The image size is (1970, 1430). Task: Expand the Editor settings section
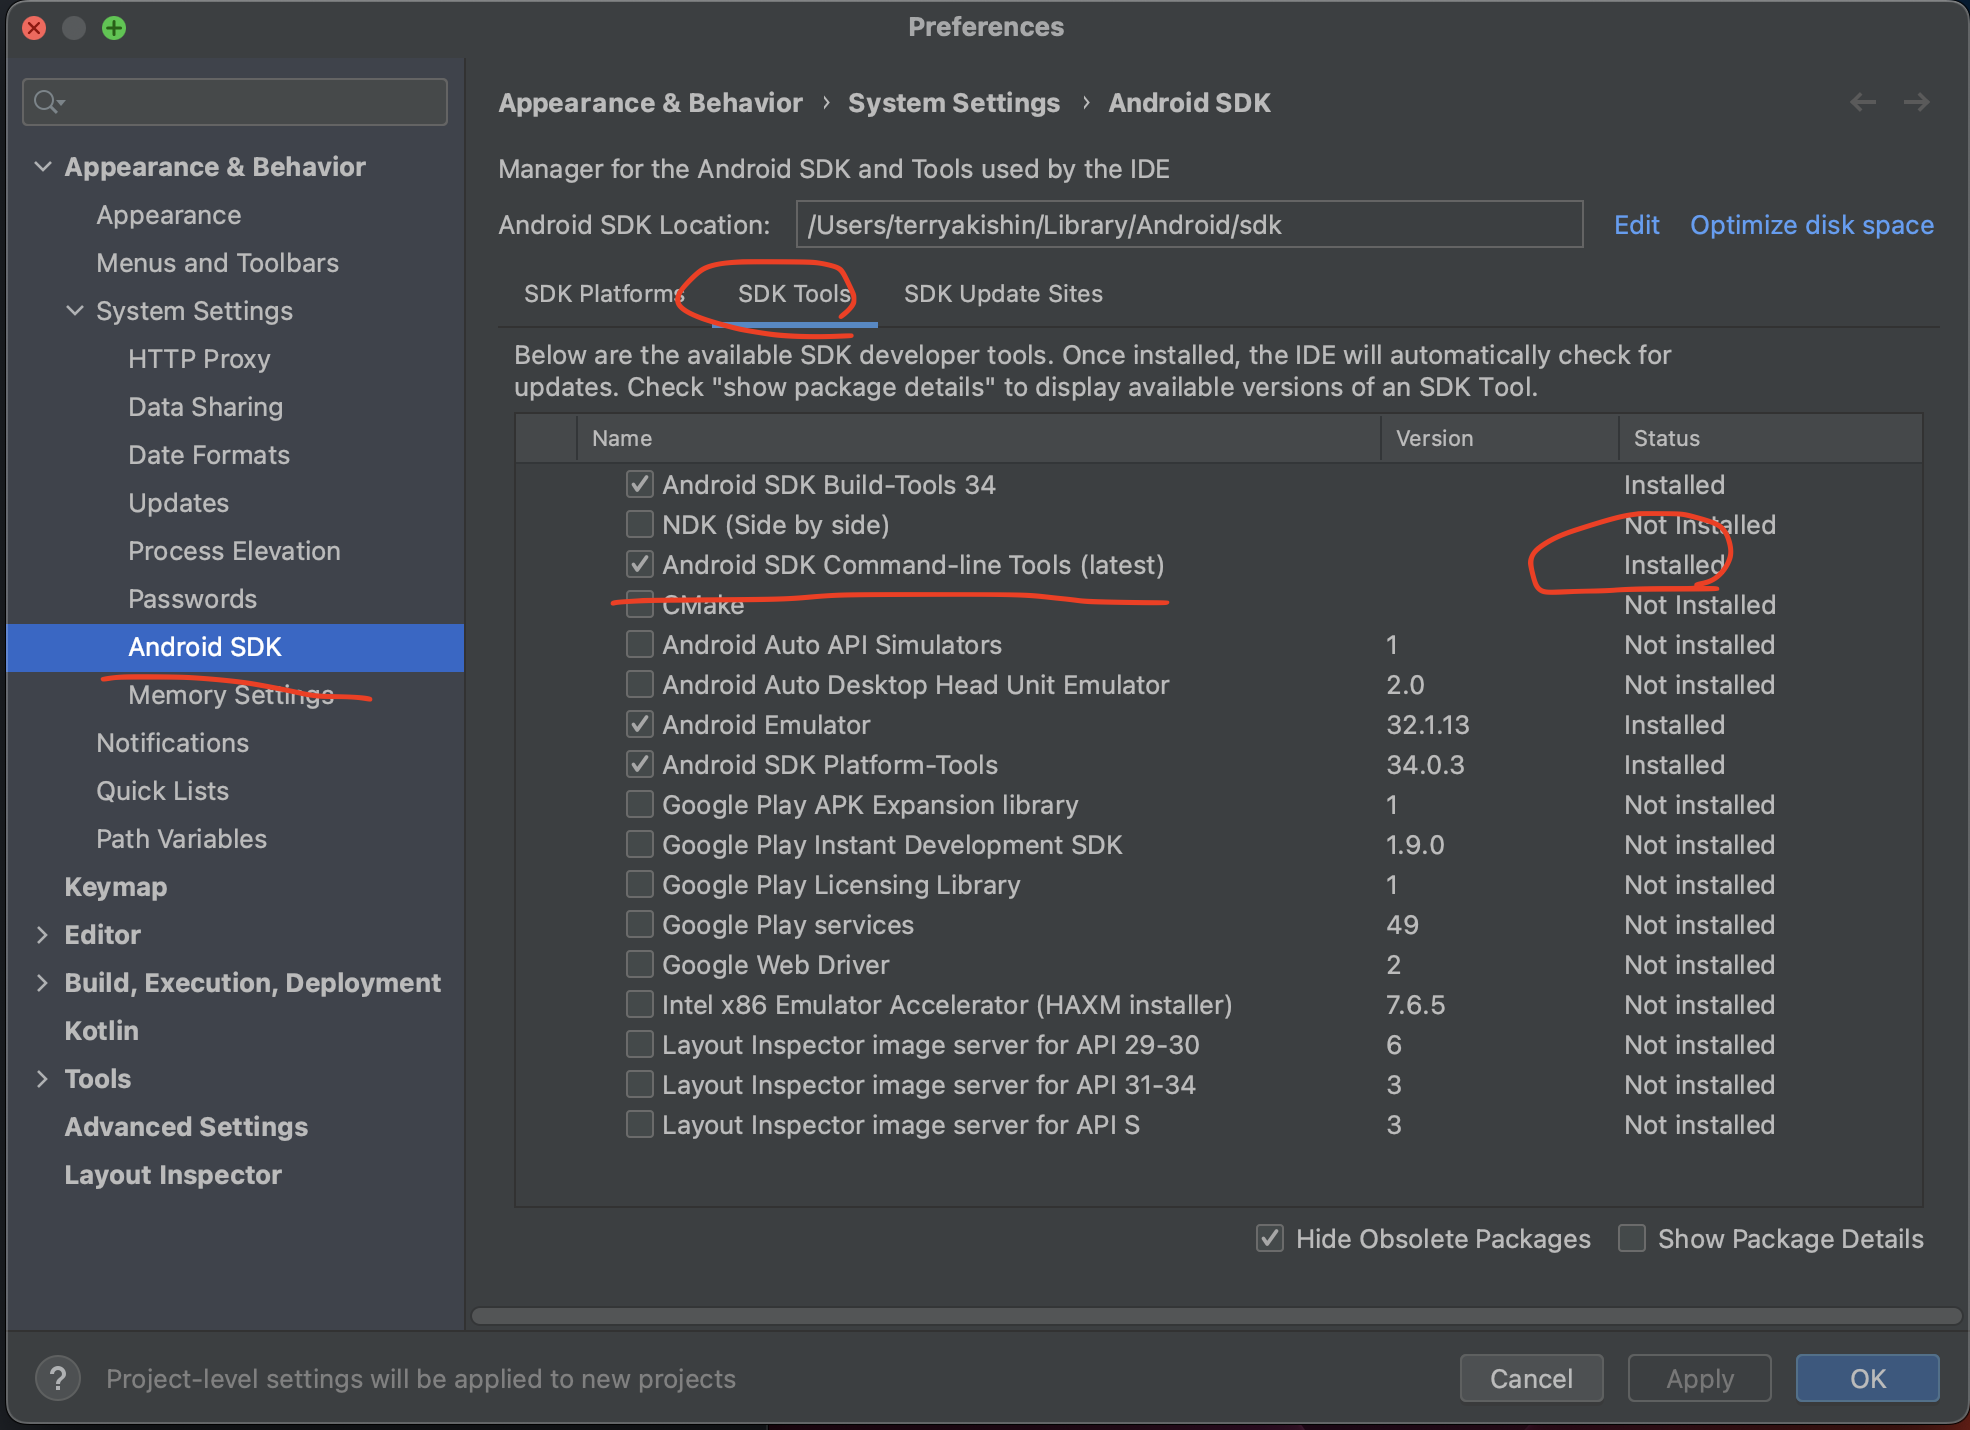point(43,935)
